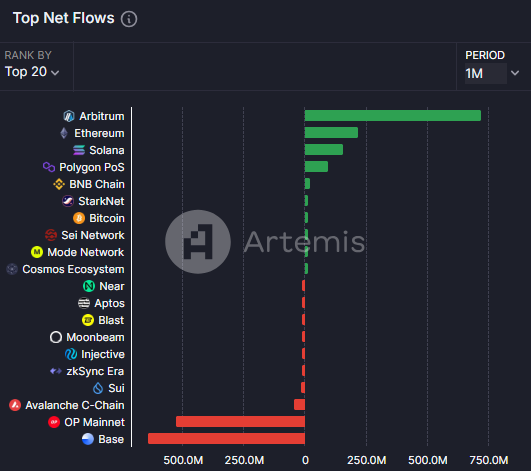The image size is (531, 471).
Task: Select the OP Mainnet red outflow bar
Action: click(240, 422)
